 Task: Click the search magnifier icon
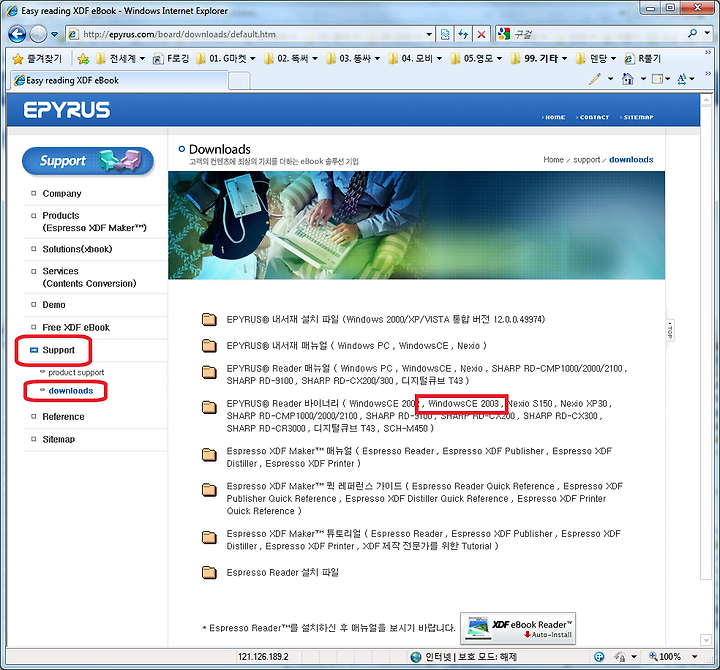click(x=692, y=34)
